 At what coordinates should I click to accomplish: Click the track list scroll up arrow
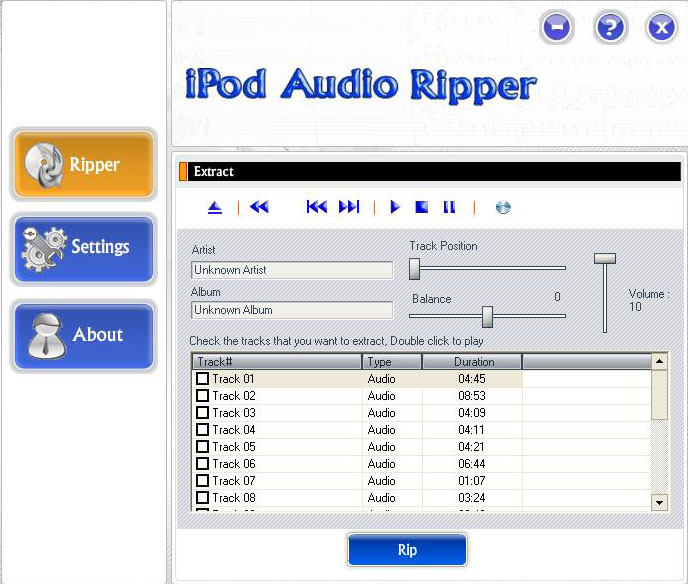[659, 362]
